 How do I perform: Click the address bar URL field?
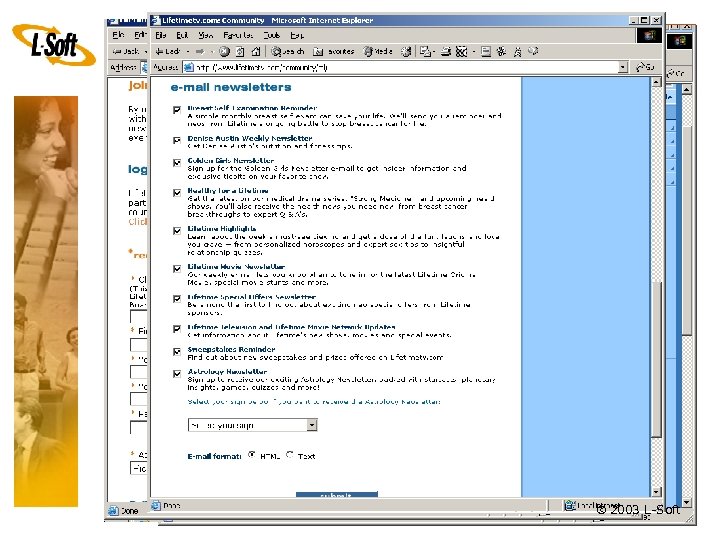pyautogui.click(x=405, y=68)
